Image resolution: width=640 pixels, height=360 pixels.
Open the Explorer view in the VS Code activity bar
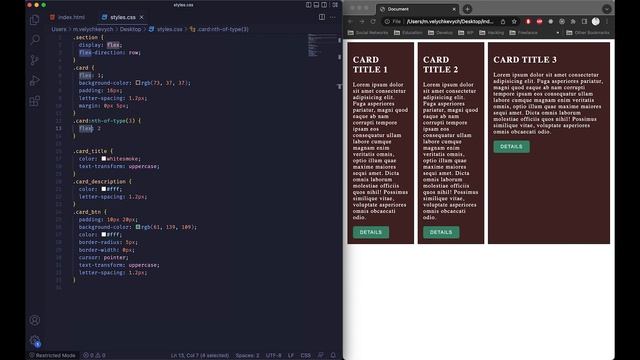35,19
